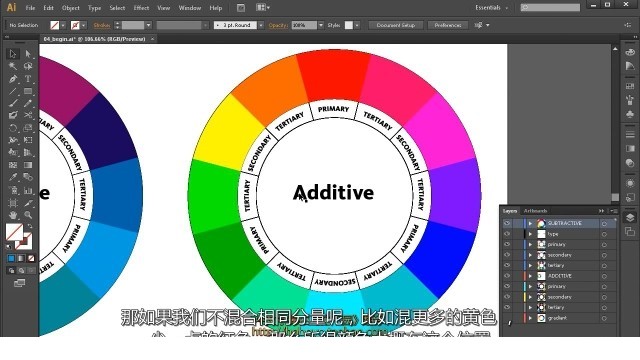Open the Effect menu
640x360 pixels.
pyautogui.click(x=141, y=8)
